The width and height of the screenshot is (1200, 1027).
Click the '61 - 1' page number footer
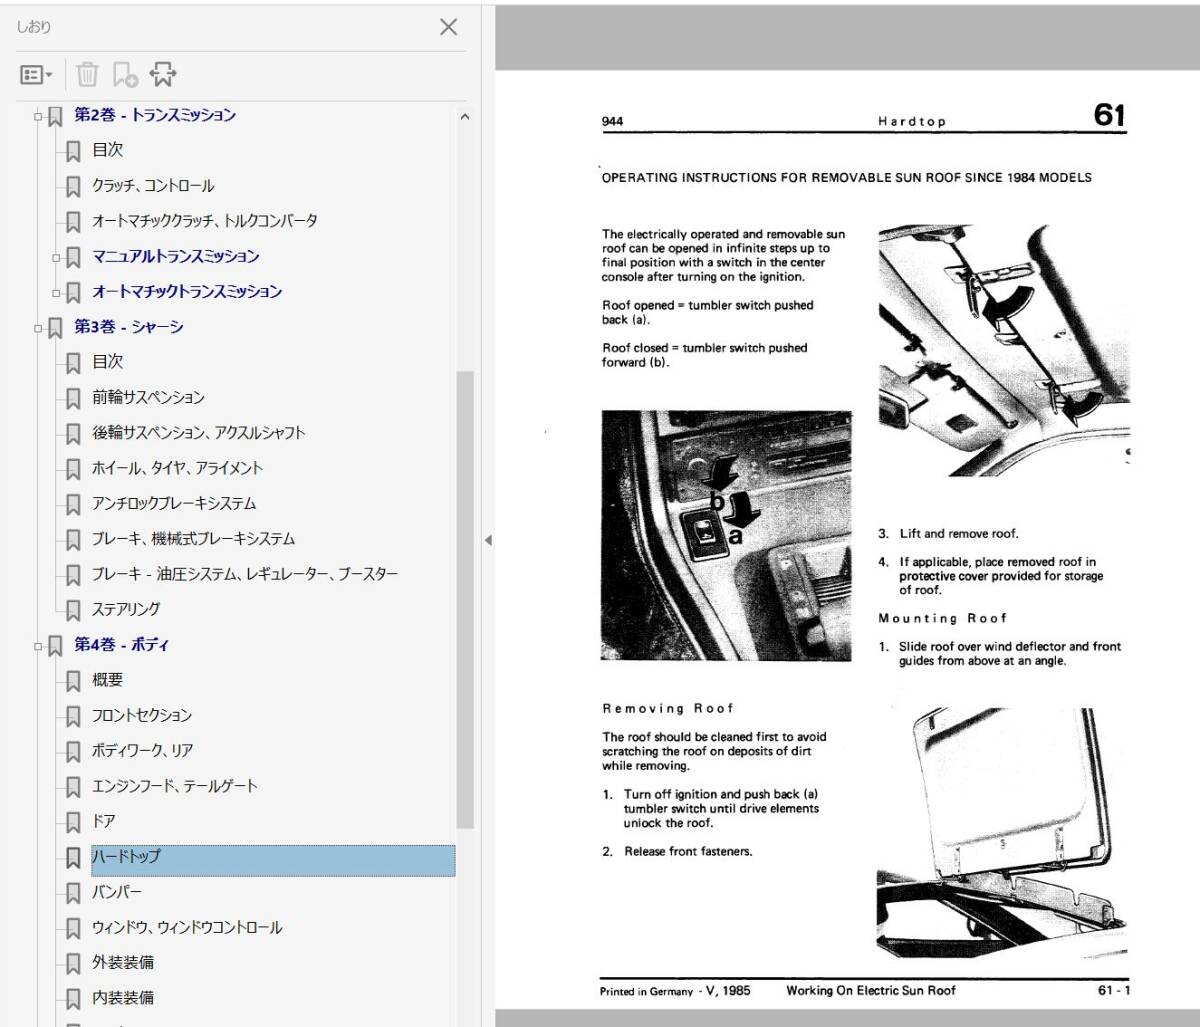[x=1113, y=991]
